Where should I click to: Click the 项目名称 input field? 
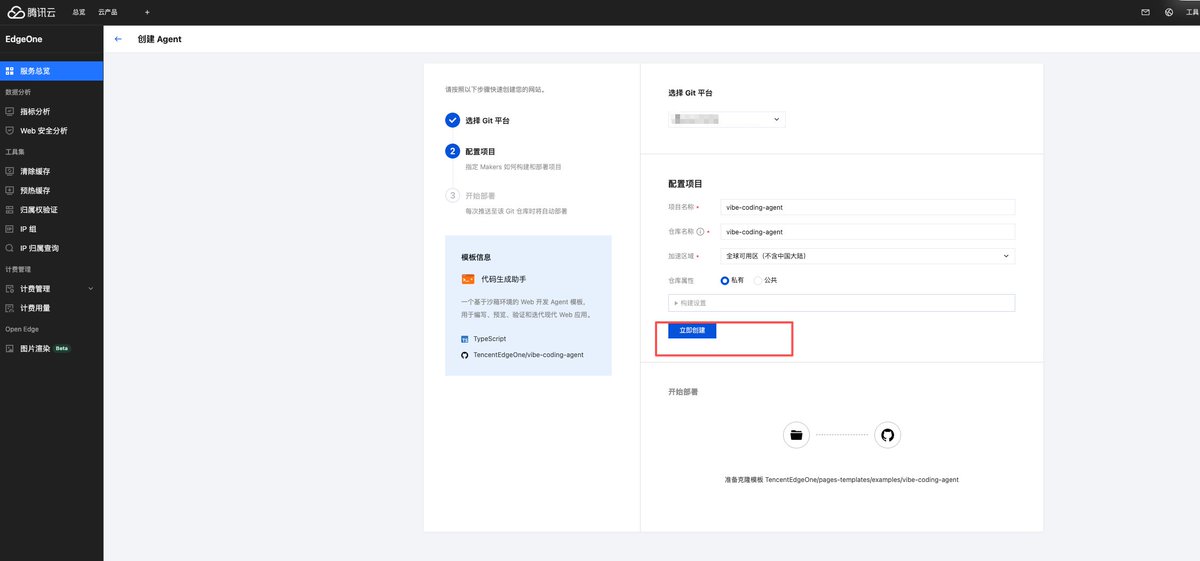click(x=868, y=207)
